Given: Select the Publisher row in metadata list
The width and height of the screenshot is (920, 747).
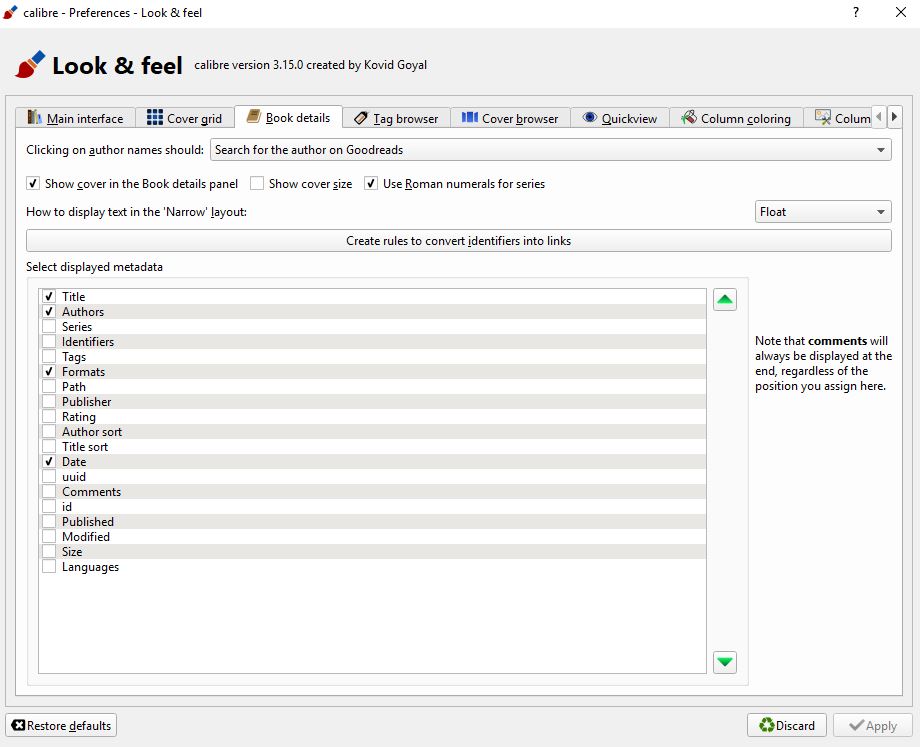Looking at the screenshot, I should (86, 402).
